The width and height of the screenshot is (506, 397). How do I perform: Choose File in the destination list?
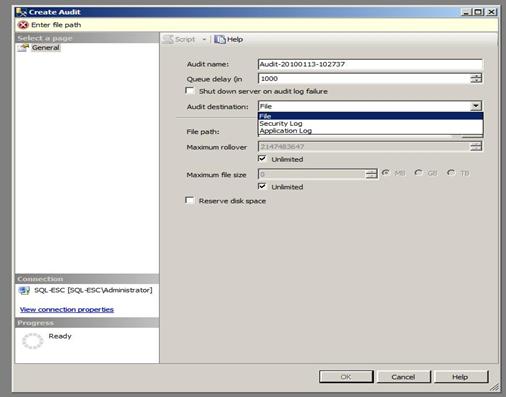pyautogui.click(x=371, y=116)
